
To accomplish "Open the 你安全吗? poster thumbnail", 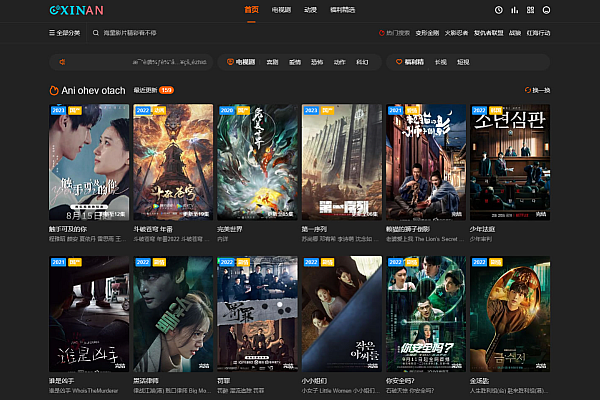I will [x=426, y=314].
